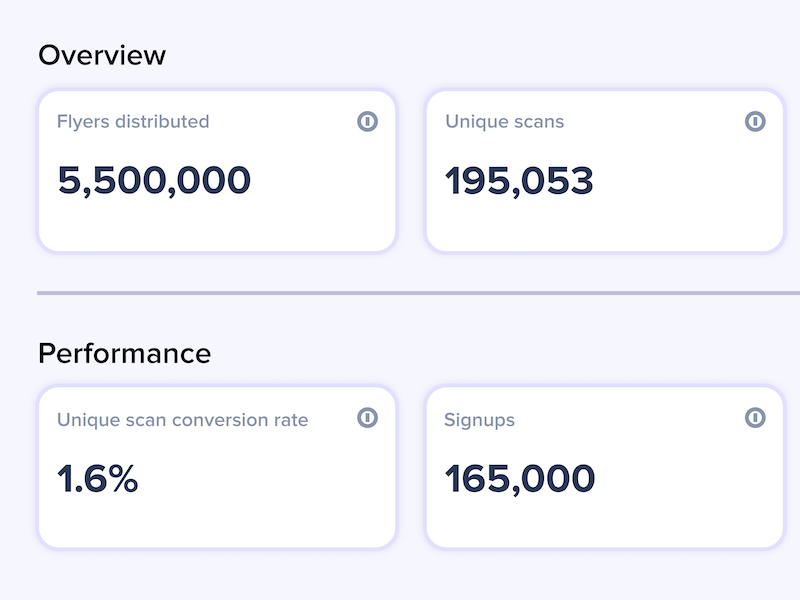Show info for Unique scan conversion rate
This screenshot has height=600, width=800.
coord(367,417)
